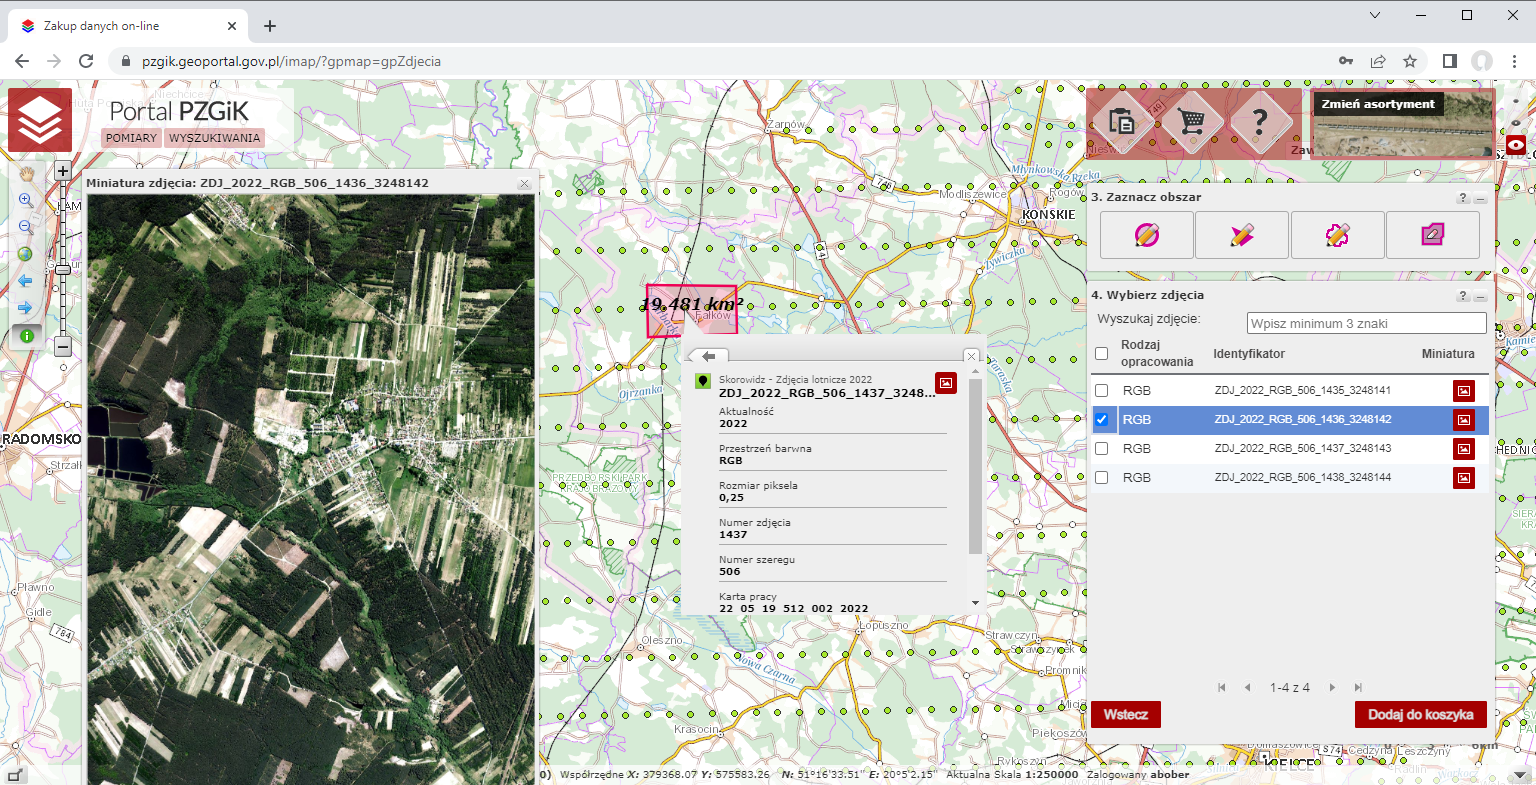Click the 'Dodaj do koszyka' button
The image size is (1536, 785).
pos(1420,714)
